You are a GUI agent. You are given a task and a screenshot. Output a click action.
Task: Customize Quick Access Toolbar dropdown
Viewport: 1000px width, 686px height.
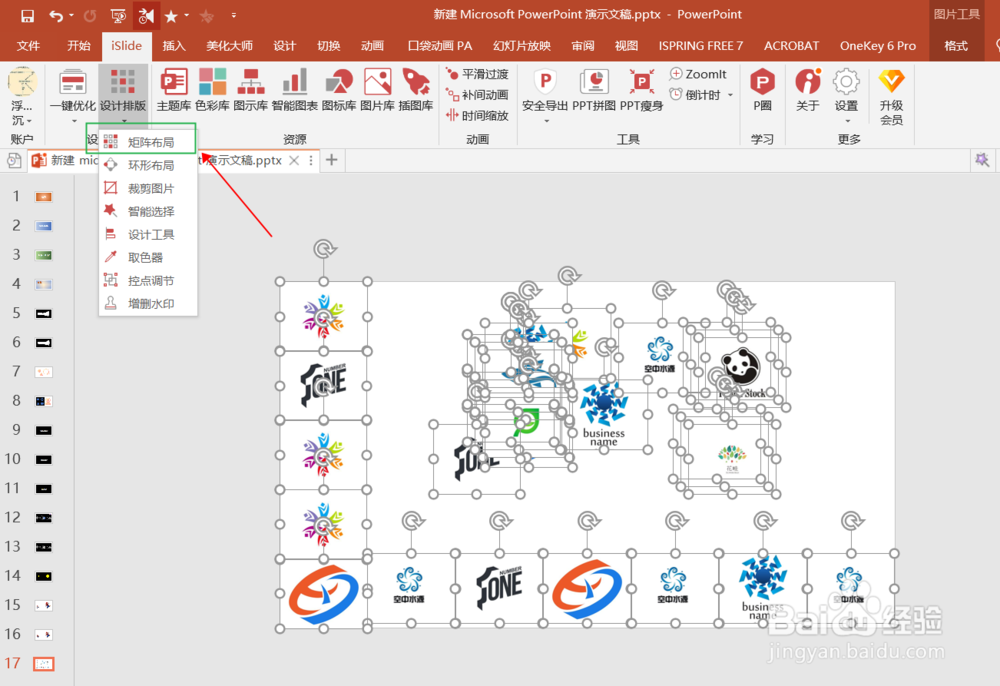(233, 15)
